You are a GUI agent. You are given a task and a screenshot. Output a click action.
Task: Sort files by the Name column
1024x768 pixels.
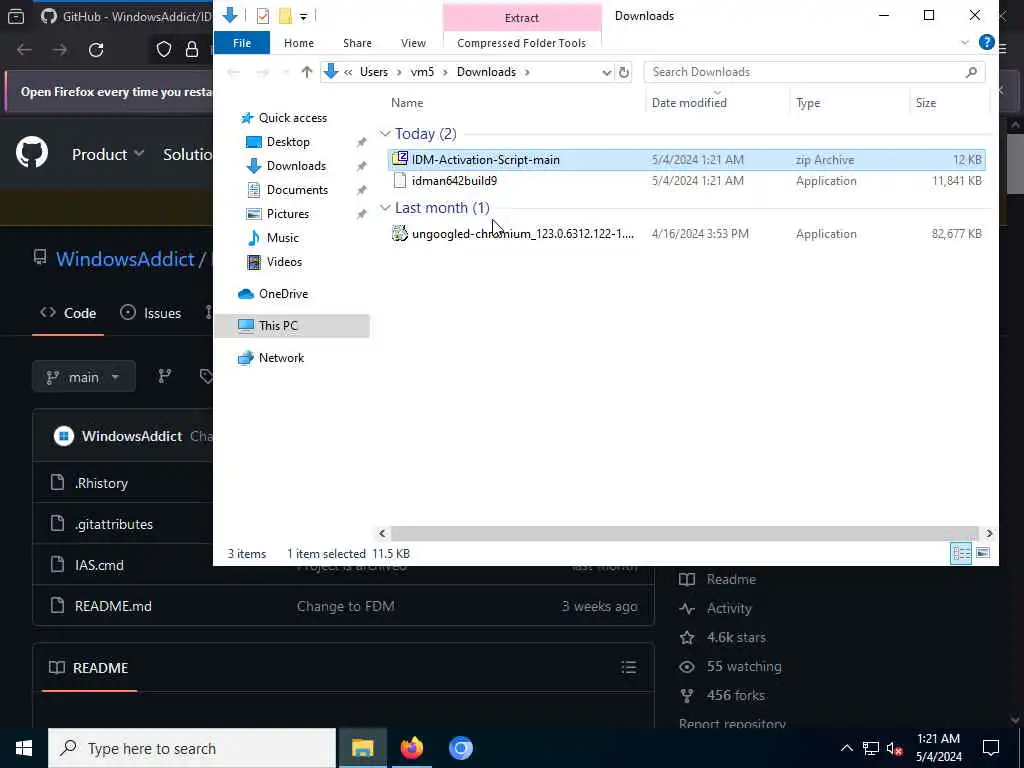click(x=407, y=103)
